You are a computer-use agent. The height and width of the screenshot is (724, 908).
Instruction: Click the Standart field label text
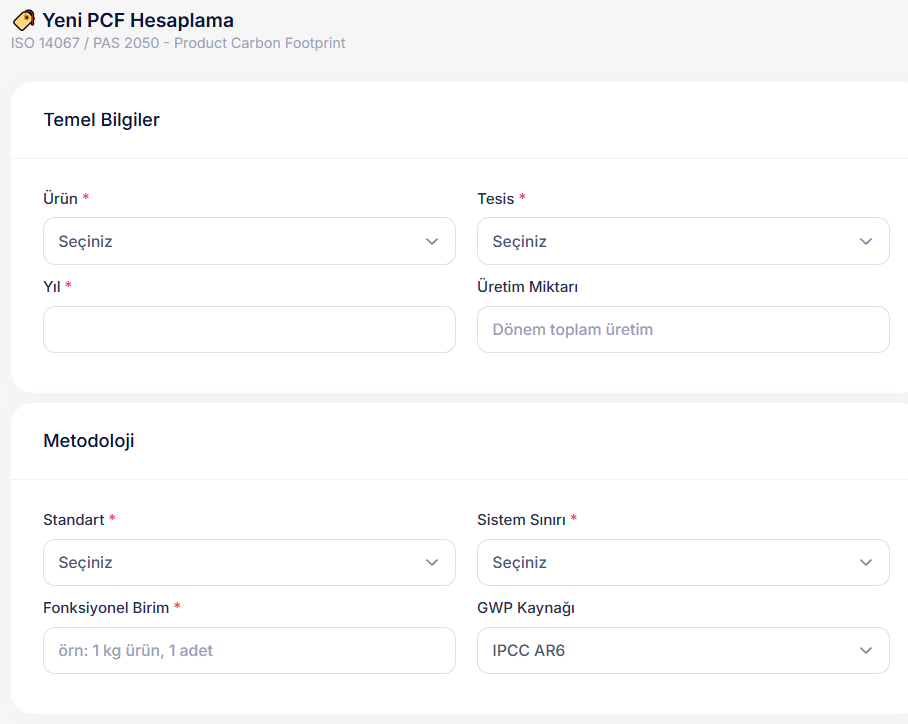[x=73, y=520]
